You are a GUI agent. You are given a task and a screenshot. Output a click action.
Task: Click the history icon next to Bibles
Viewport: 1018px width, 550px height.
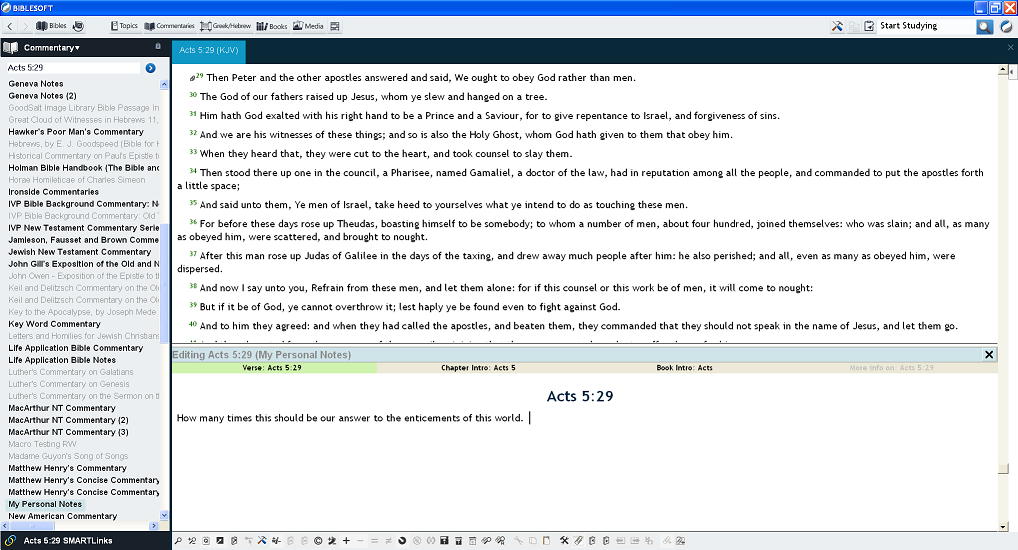point(78,26)
